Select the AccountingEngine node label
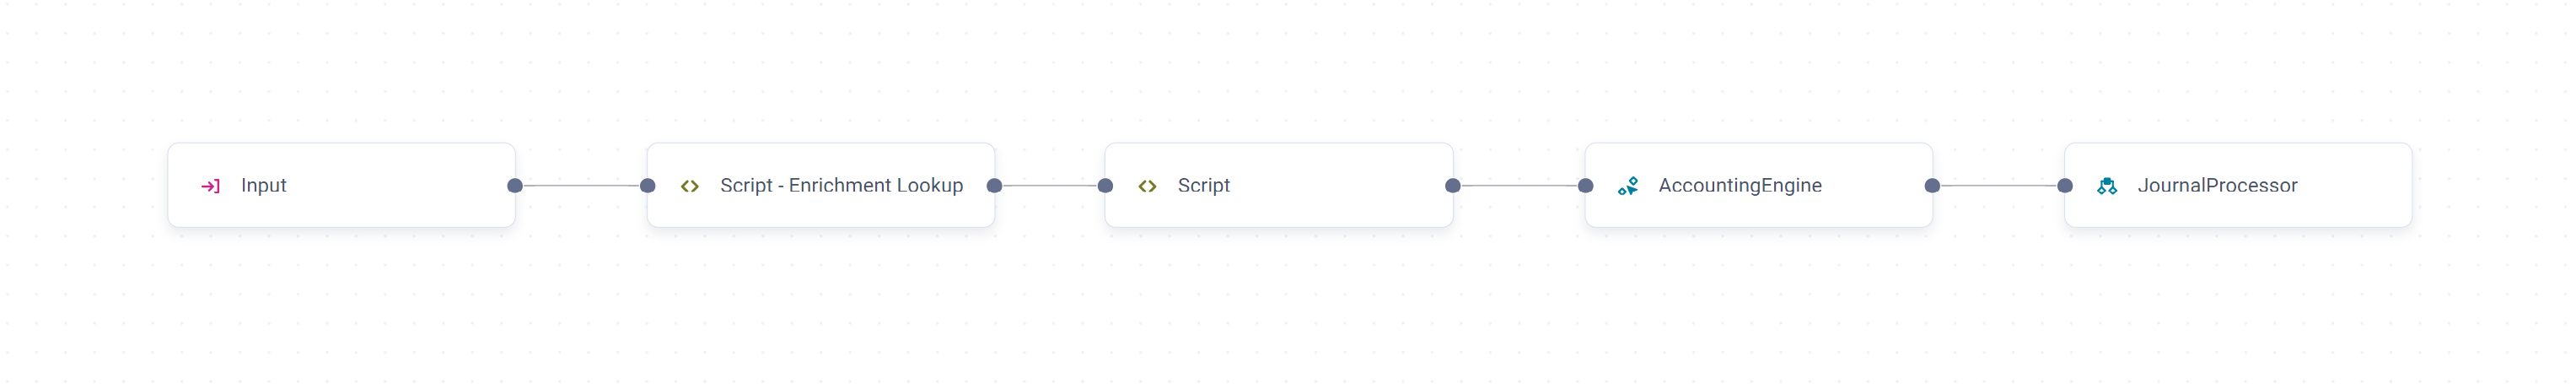2576x384 pixels. click(x=1739, y=186)
